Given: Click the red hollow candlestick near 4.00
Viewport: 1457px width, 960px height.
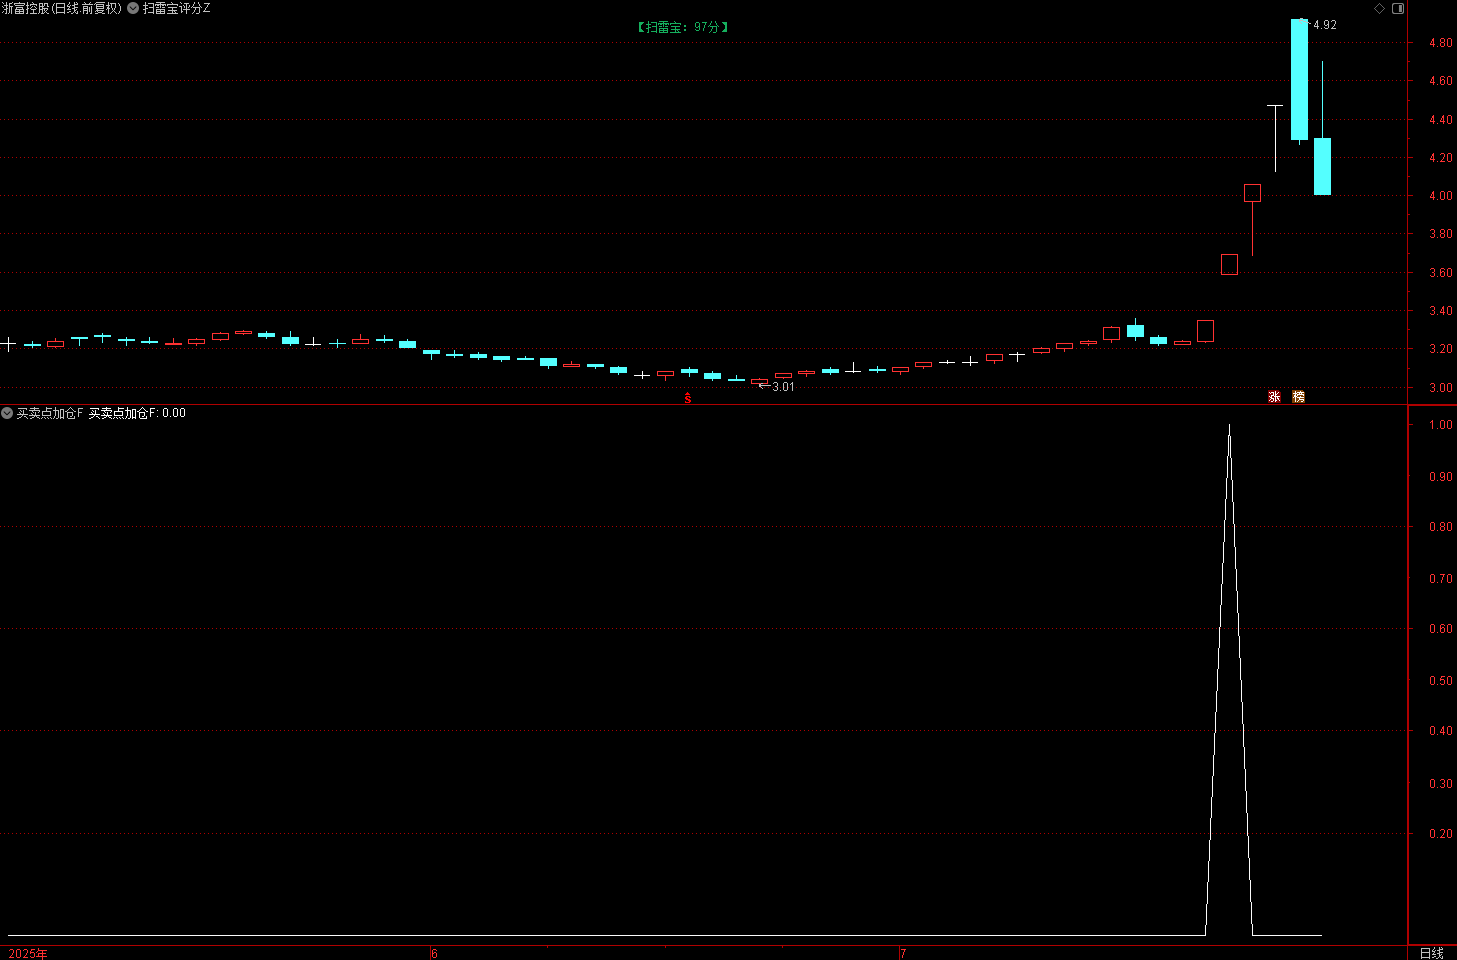Looking at the screenshot, I should pos(1252,193).
